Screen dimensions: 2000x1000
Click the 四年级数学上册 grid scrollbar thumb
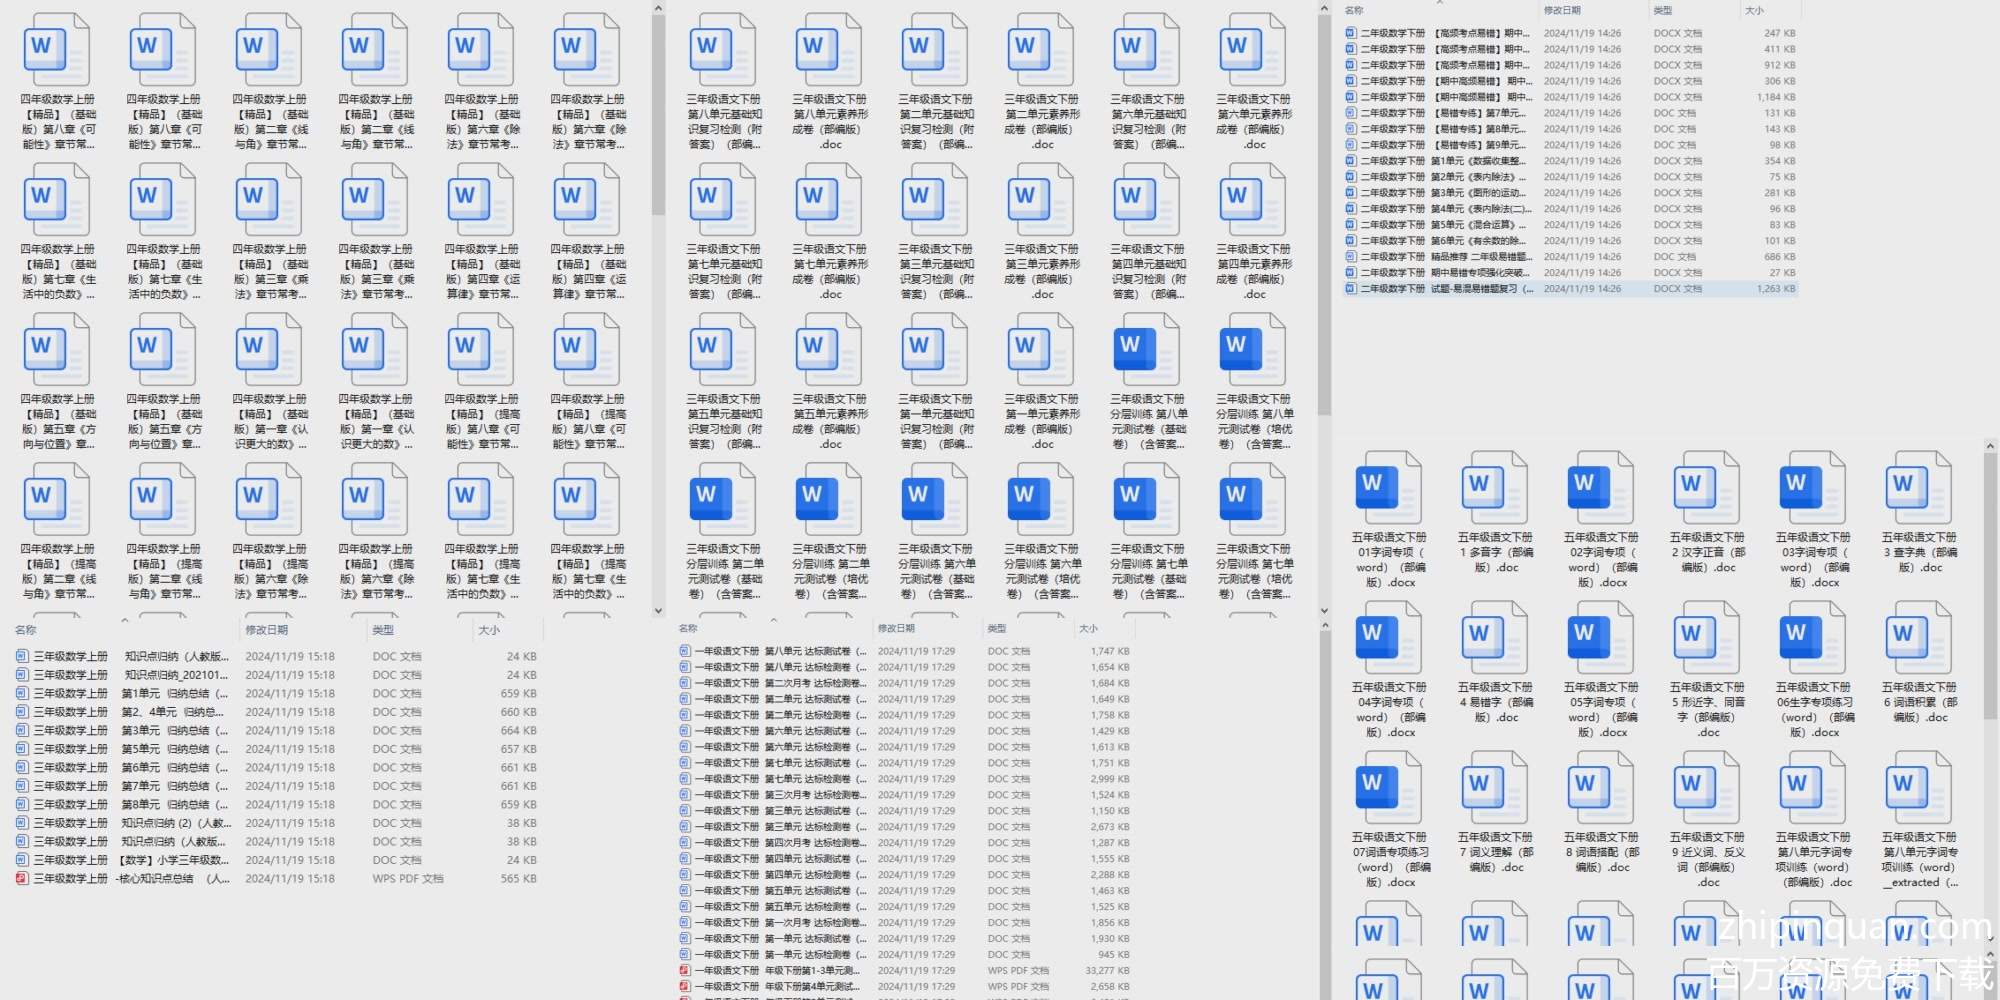(658, 110)
